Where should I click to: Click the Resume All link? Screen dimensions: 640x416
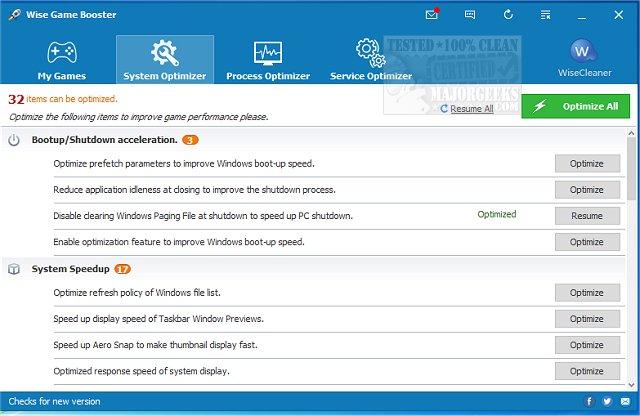coord(472,109)
